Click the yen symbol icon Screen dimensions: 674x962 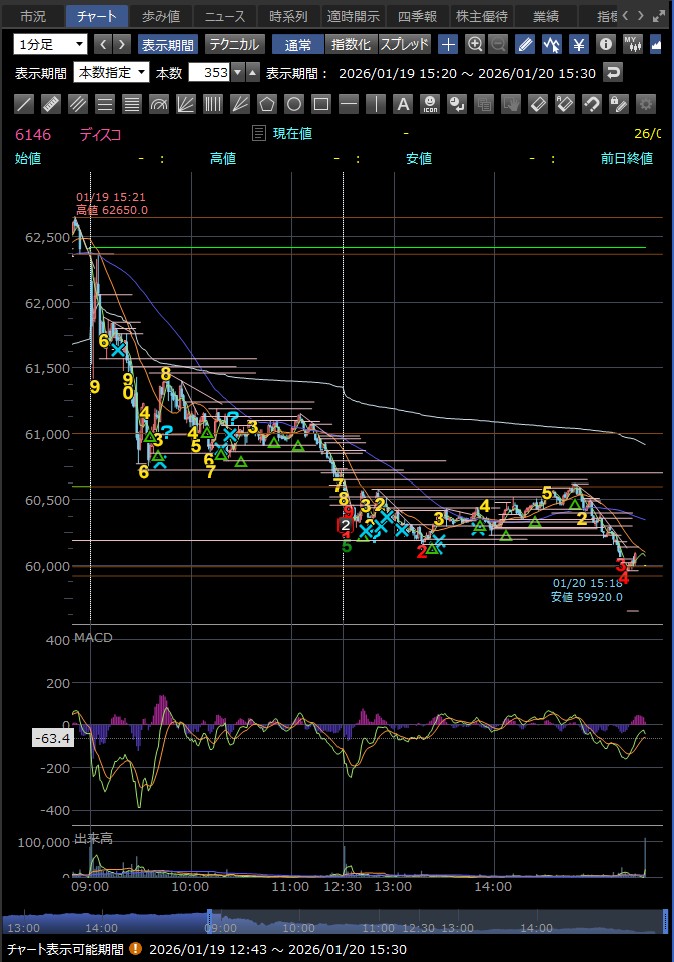pyautogui.click(x=578, y=44)
